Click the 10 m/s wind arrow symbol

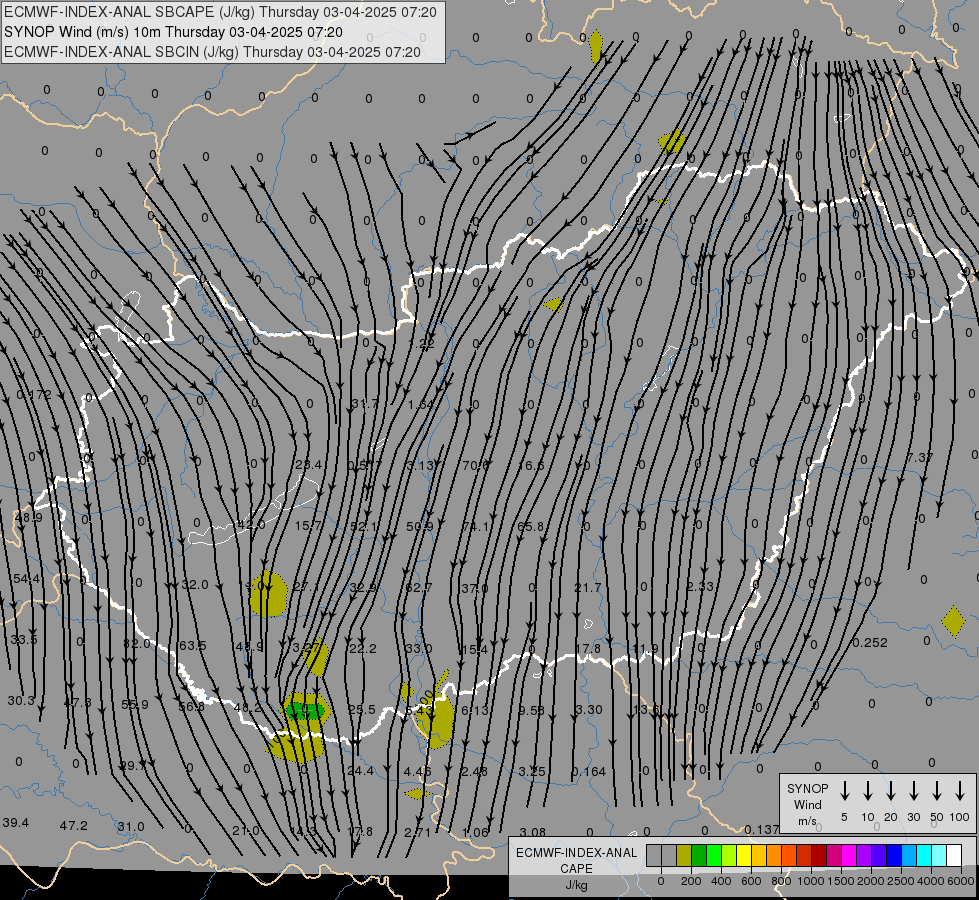coord(867,790)
